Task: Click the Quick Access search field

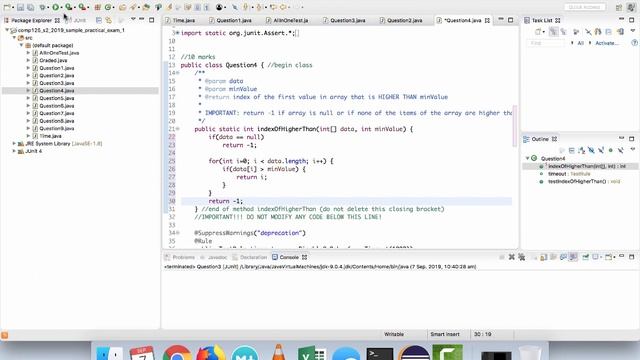Action: 584,7
